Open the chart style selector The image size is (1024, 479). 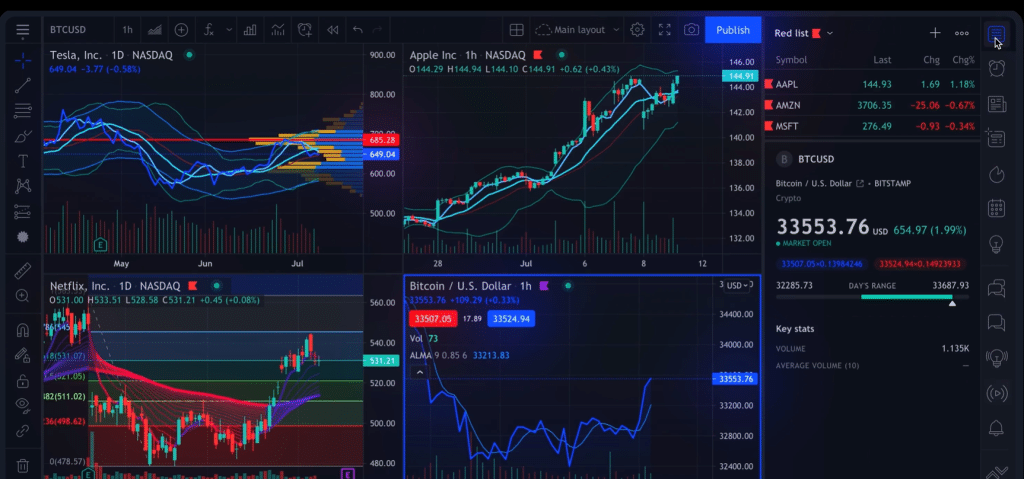click(155, 30)
